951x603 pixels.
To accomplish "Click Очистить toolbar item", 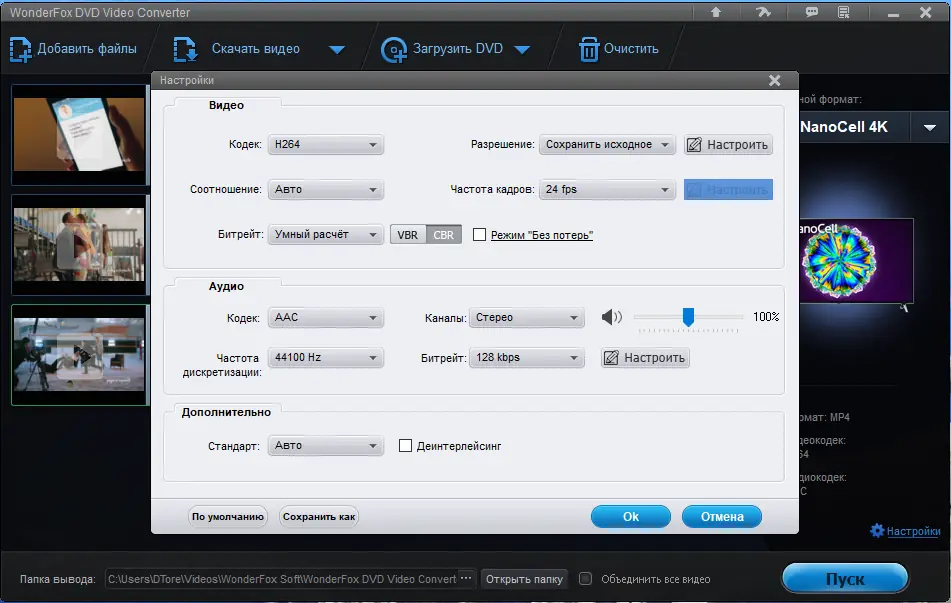I will point(631,49).
